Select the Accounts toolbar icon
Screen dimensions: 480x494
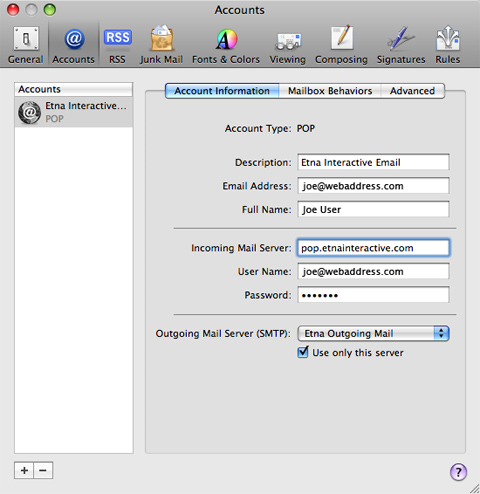[x=73, y=45]
